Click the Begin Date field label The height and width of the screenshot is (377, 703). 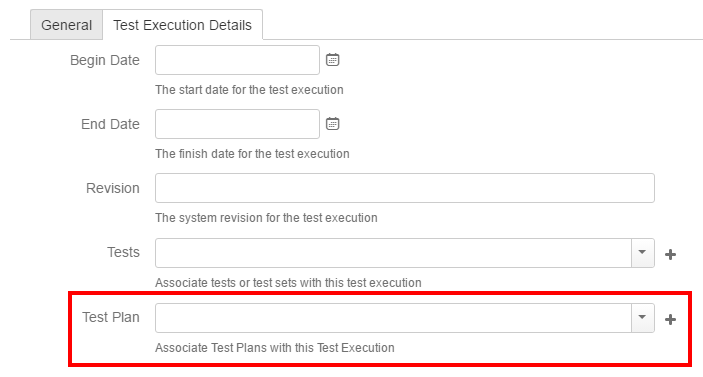[105, 60]
